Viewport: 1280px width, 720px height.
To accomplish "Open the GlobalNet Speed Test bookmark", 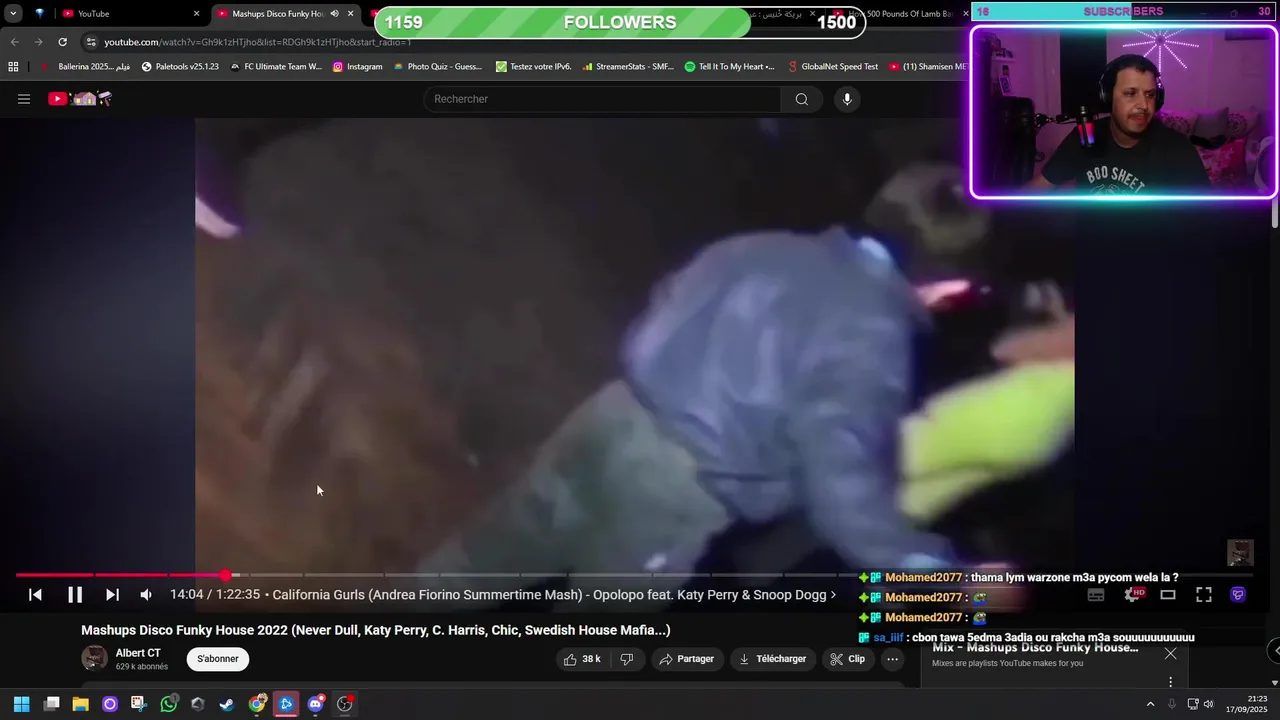I will coord(833,67).
